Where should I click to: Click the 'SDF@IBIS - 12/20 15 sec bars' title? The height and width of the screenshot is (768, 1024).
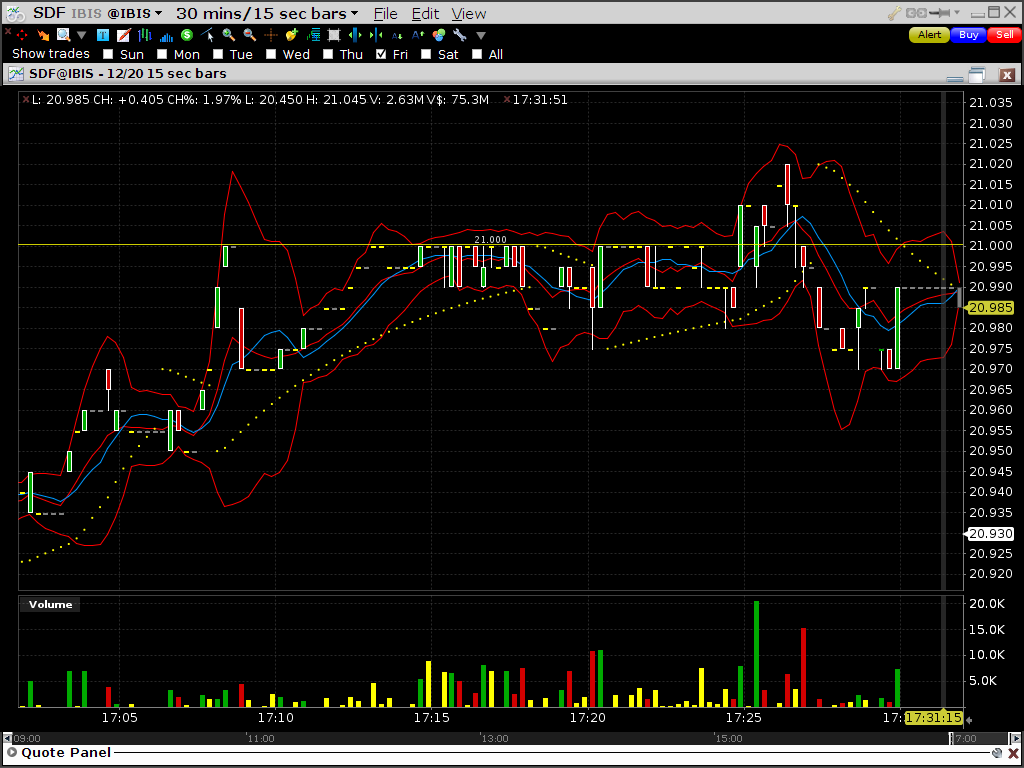pyautogui.click(x=128, y=74)
